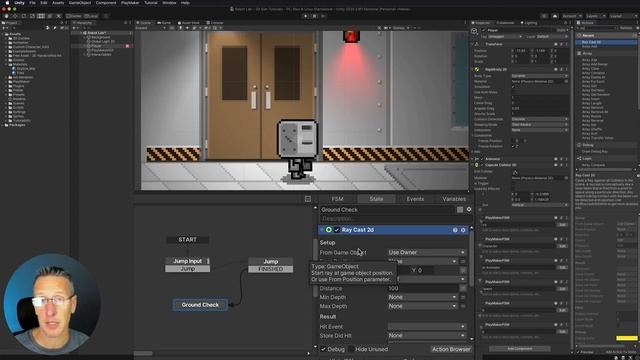Toggle the variable button beside Distance
The image size is (640, 360).
click(463, 288)
